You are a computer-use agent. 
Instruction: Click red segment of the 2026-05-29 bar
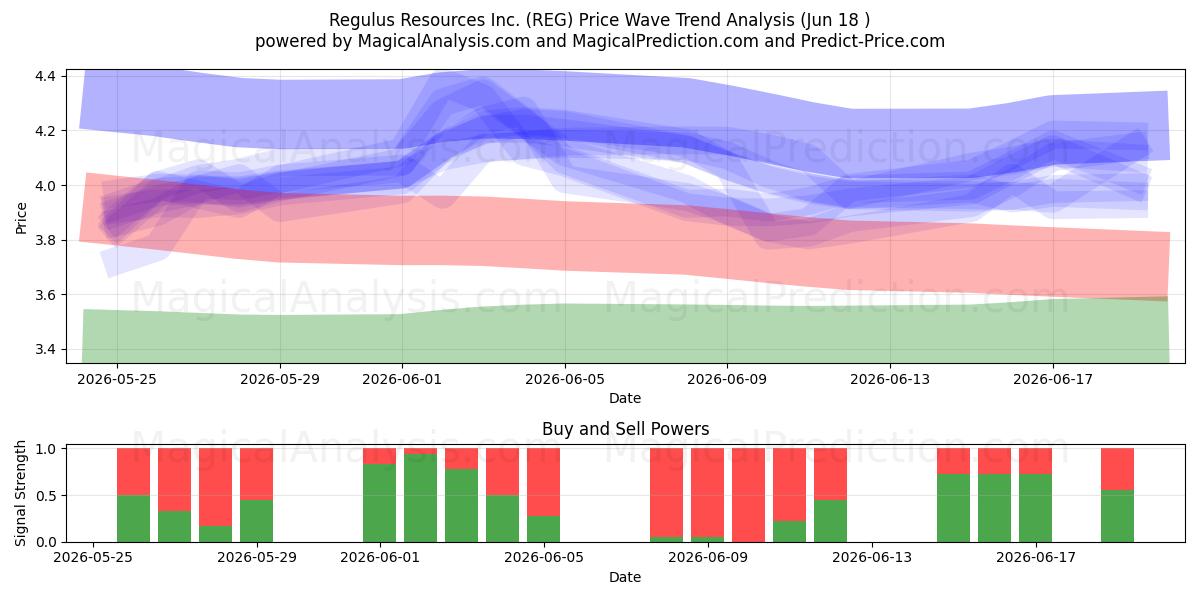tap(257, 474)
